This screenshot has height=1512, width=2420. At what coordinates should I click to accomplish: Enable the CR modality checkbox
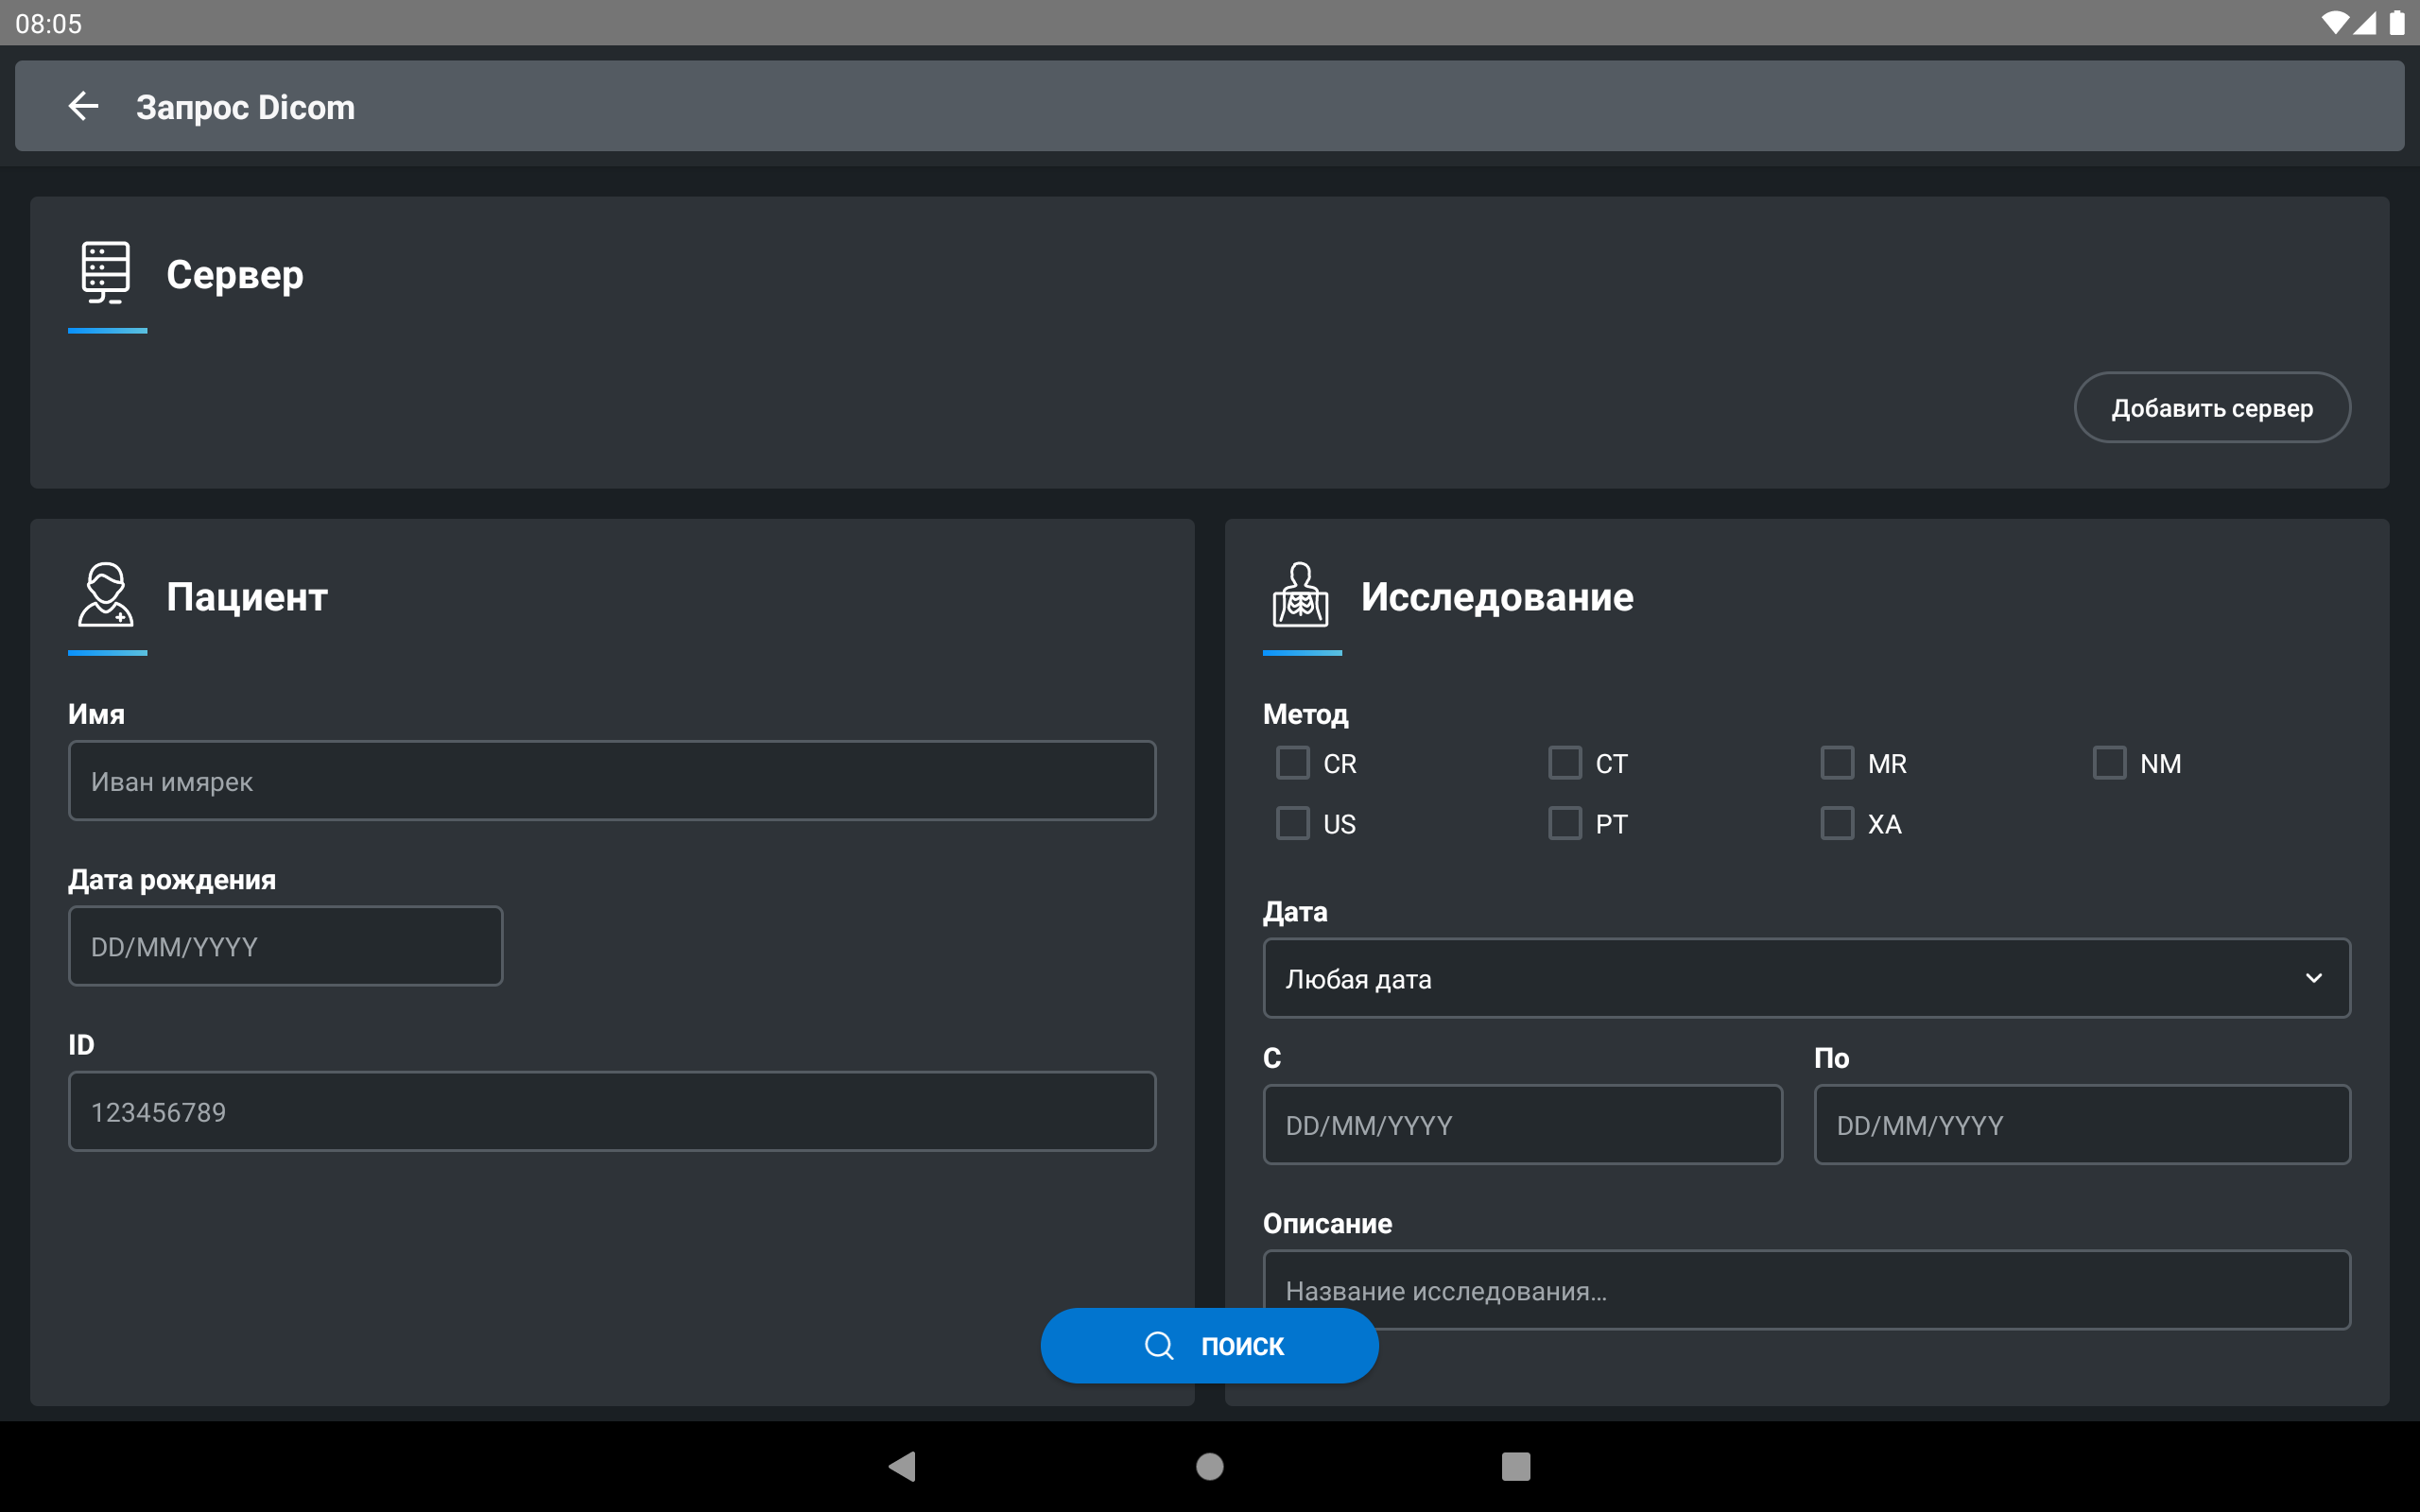1293,763
